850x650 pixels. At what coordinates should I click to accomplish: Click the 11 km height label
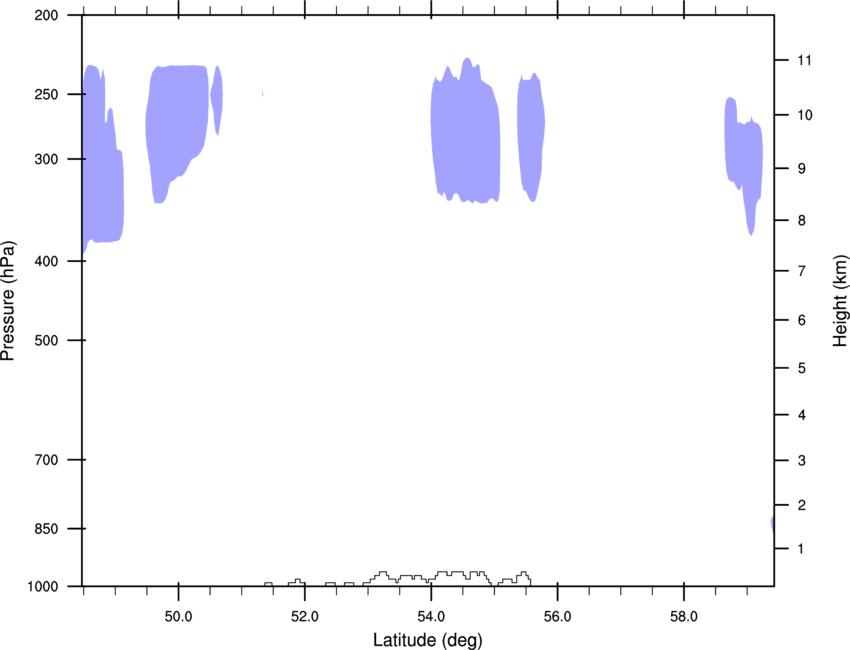pyautogui.click(x=804, y=60)
